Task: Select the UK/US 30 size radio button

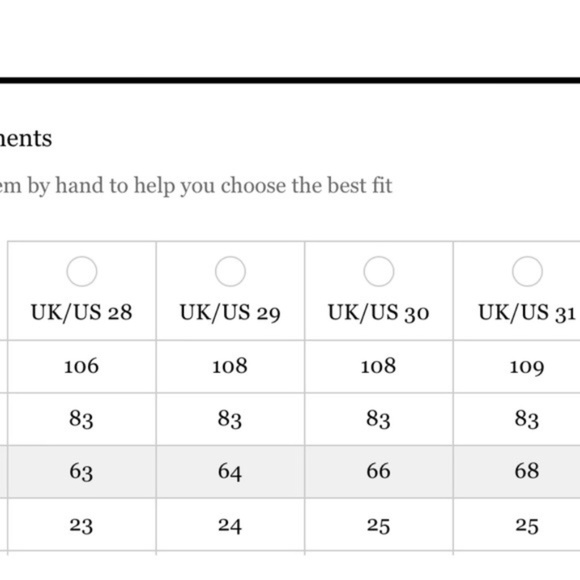Action: pyautogui.click(x=379, y=271)
